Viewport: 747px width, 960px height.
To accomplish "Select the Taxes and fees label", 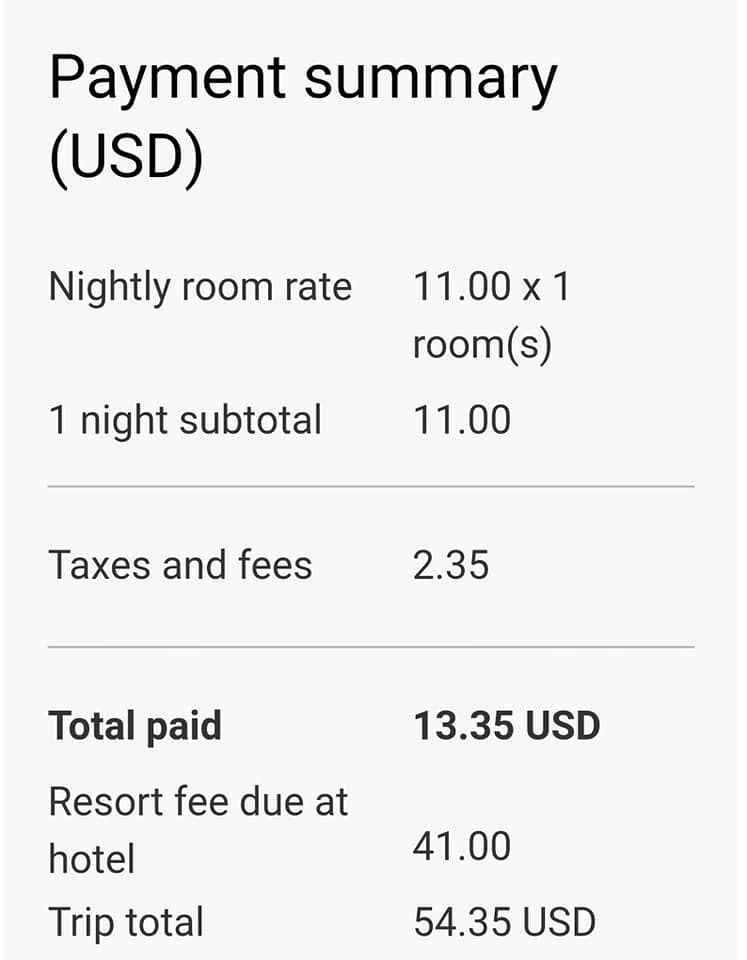I will click(180, 566).
